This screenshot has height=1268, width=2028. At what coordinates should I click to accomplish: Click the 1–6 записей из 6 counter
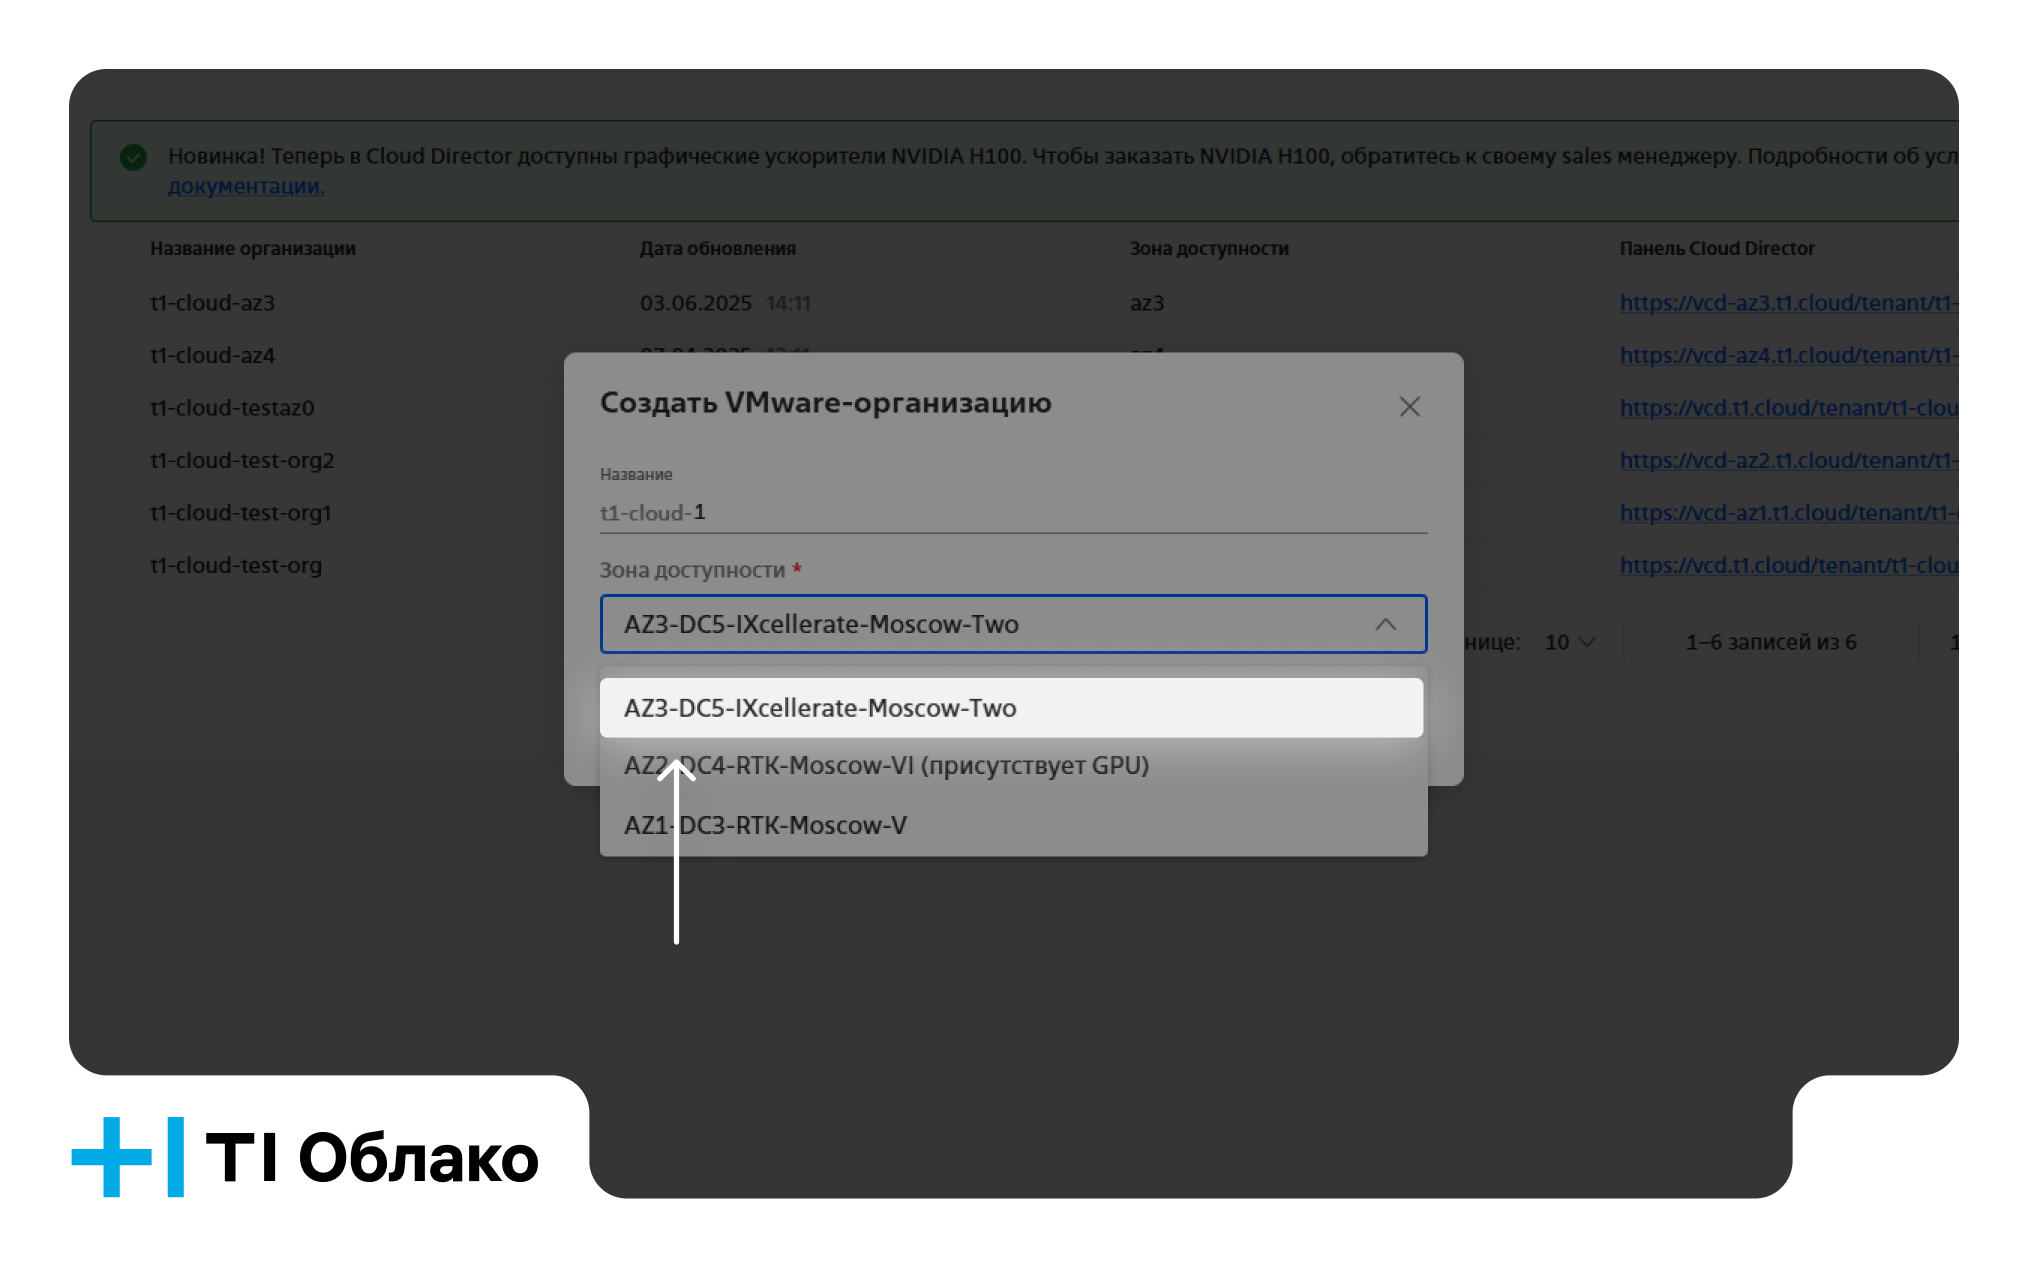(1770, 642)
